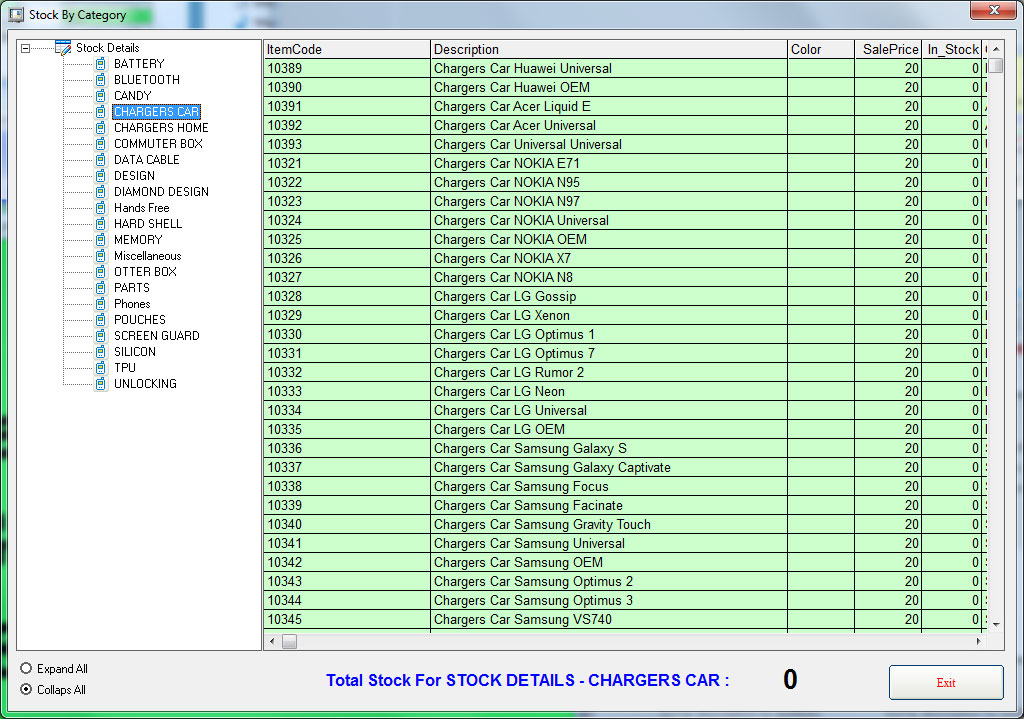This screenshot has width=1024, height=719.
Task: Select the DATA CABLE category
Action: pos(147,160)
